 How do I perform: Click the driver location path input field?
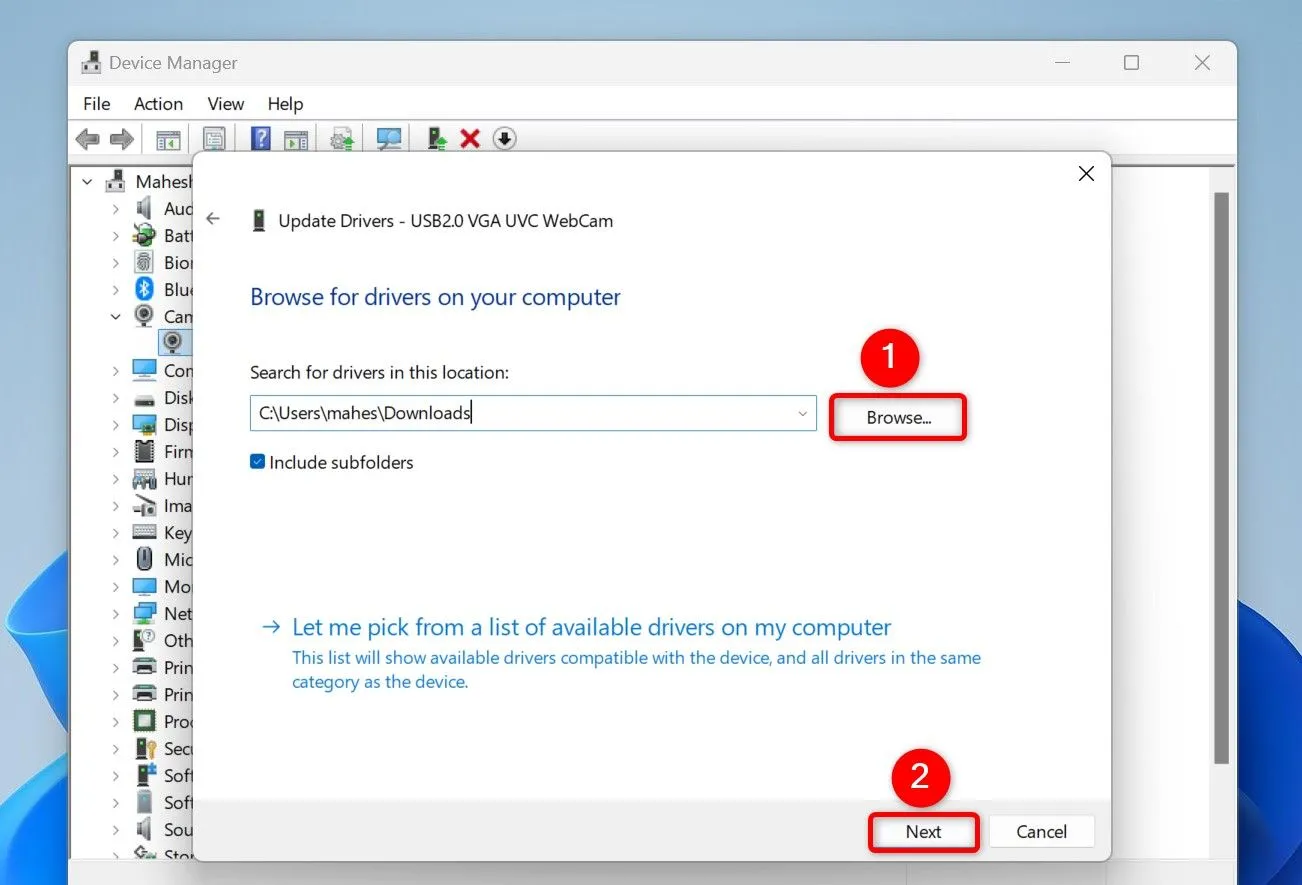click(x=533, y=413)
